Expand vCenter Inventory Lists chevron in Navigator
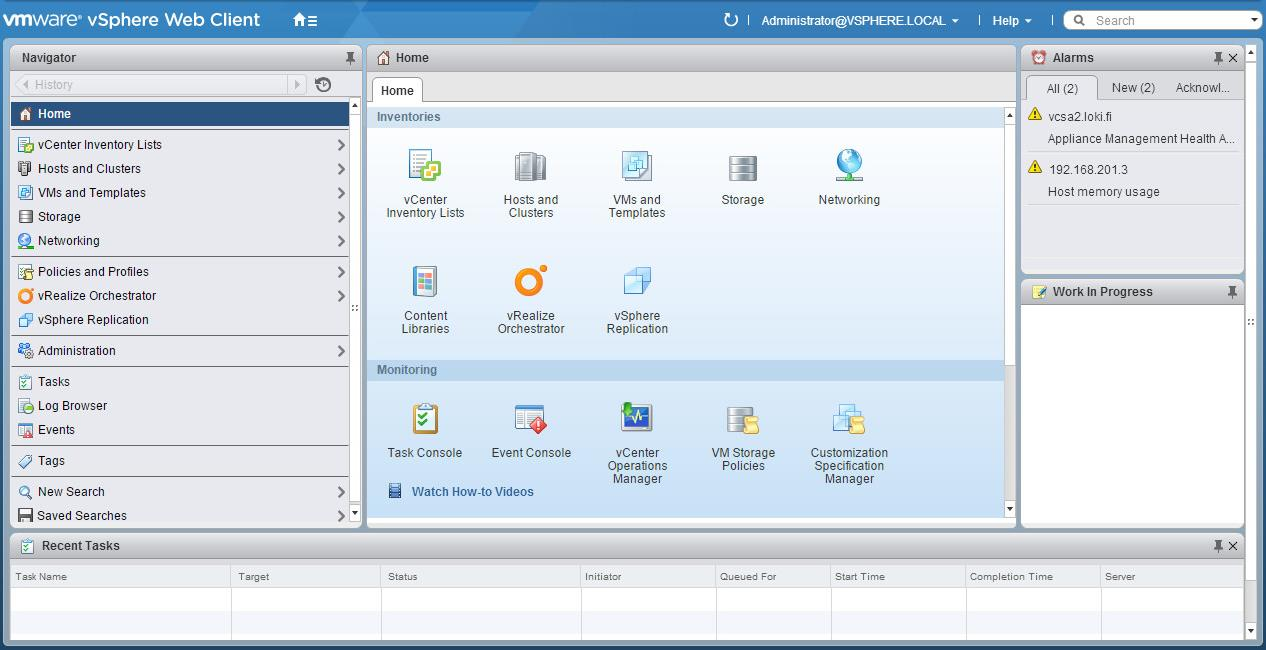 click(341, 145)
